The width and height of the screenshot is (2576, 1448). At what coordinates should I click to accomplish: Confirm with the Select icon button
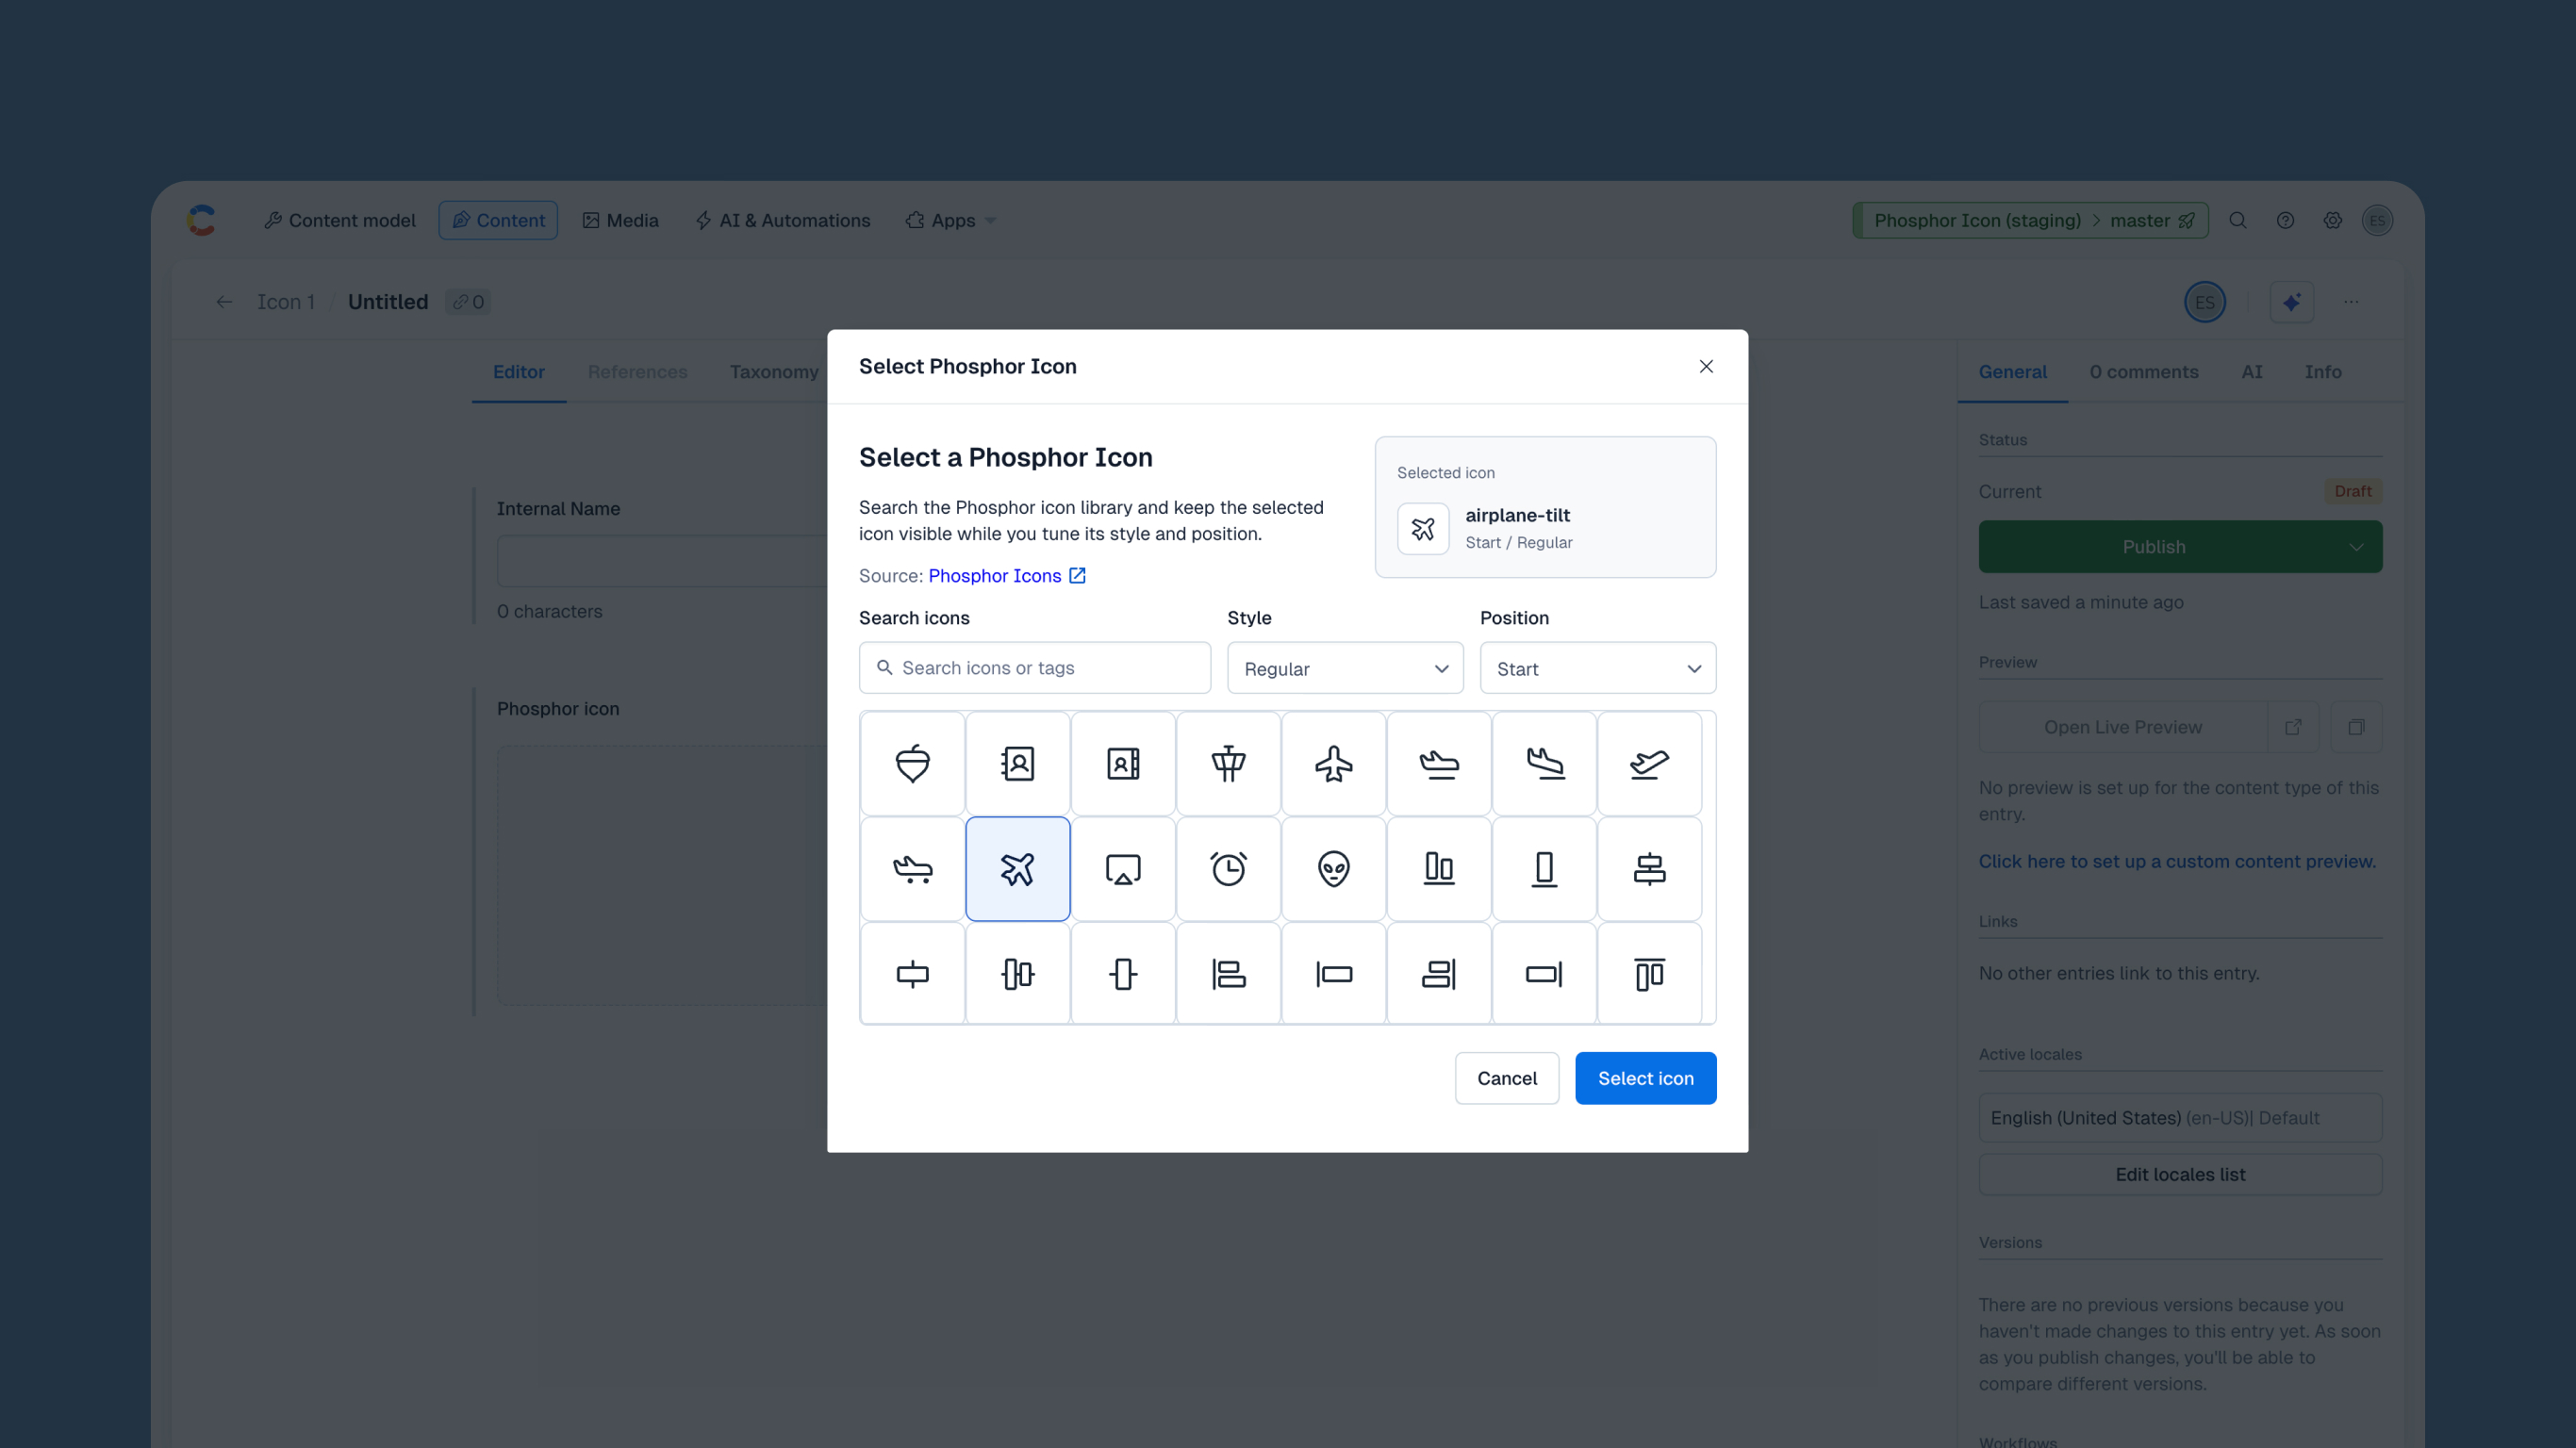point(1645,1078)
